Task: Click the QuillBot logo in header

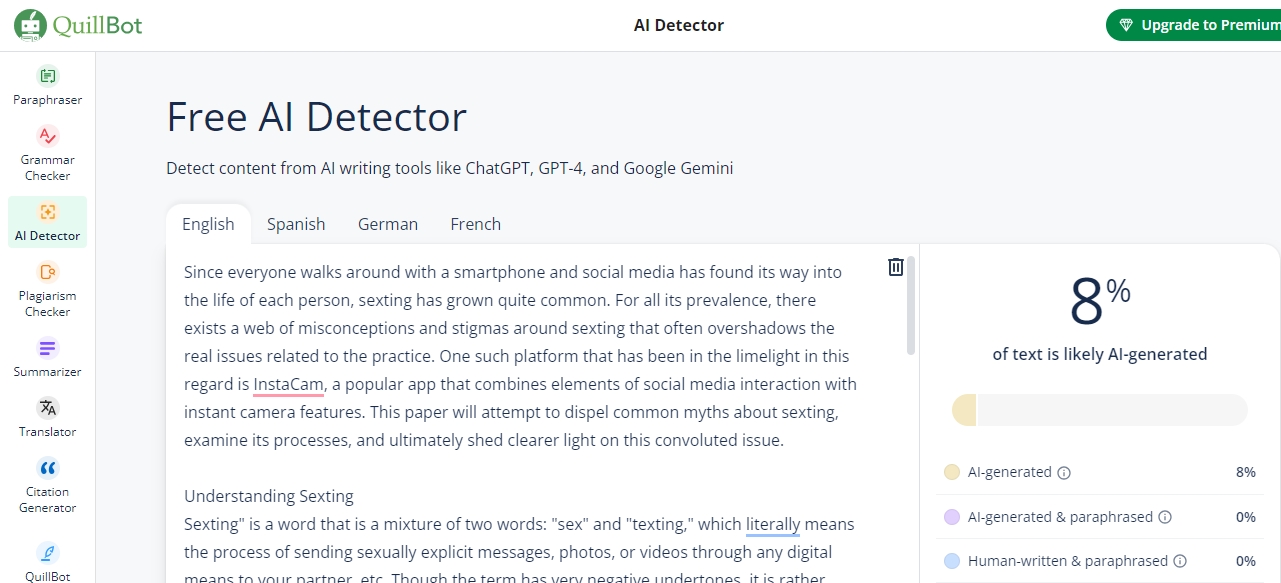Action: click(78, 25)
